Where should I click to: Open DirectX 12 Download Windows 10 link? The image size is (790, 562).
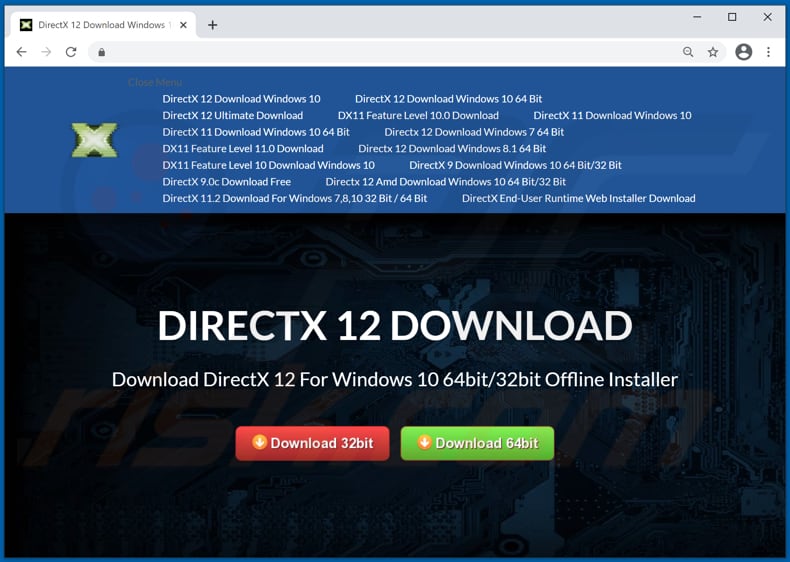pos(241,99)
